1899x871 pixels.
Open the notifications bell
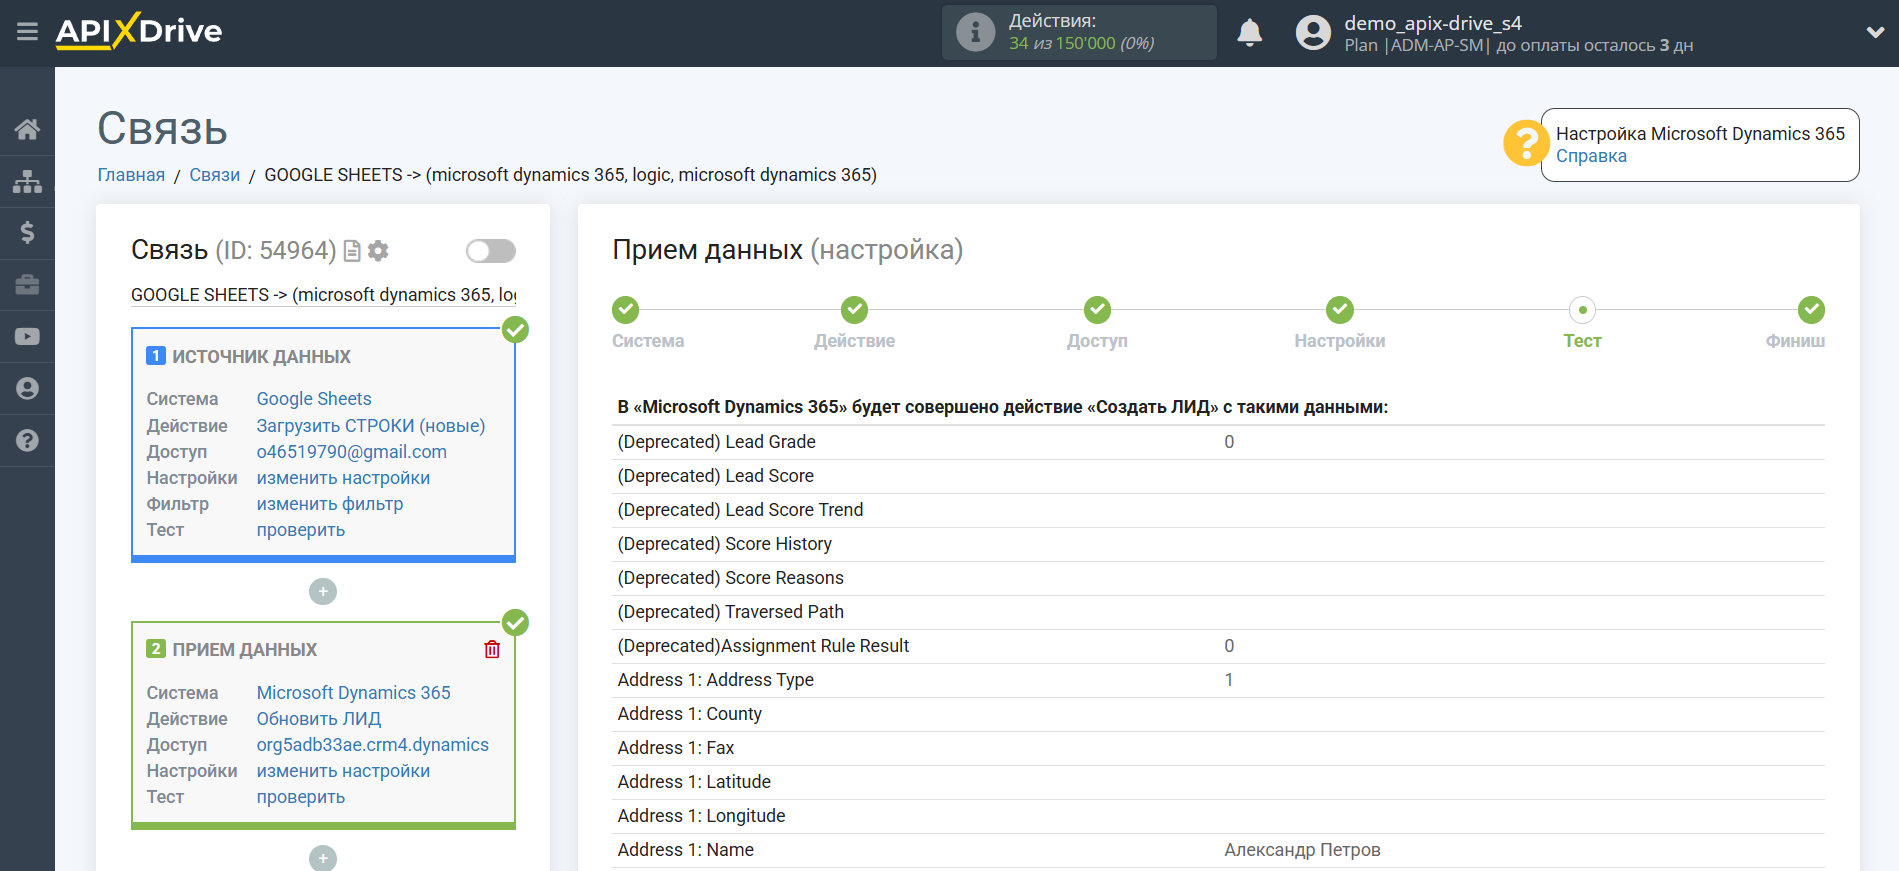click(1249, 33)
